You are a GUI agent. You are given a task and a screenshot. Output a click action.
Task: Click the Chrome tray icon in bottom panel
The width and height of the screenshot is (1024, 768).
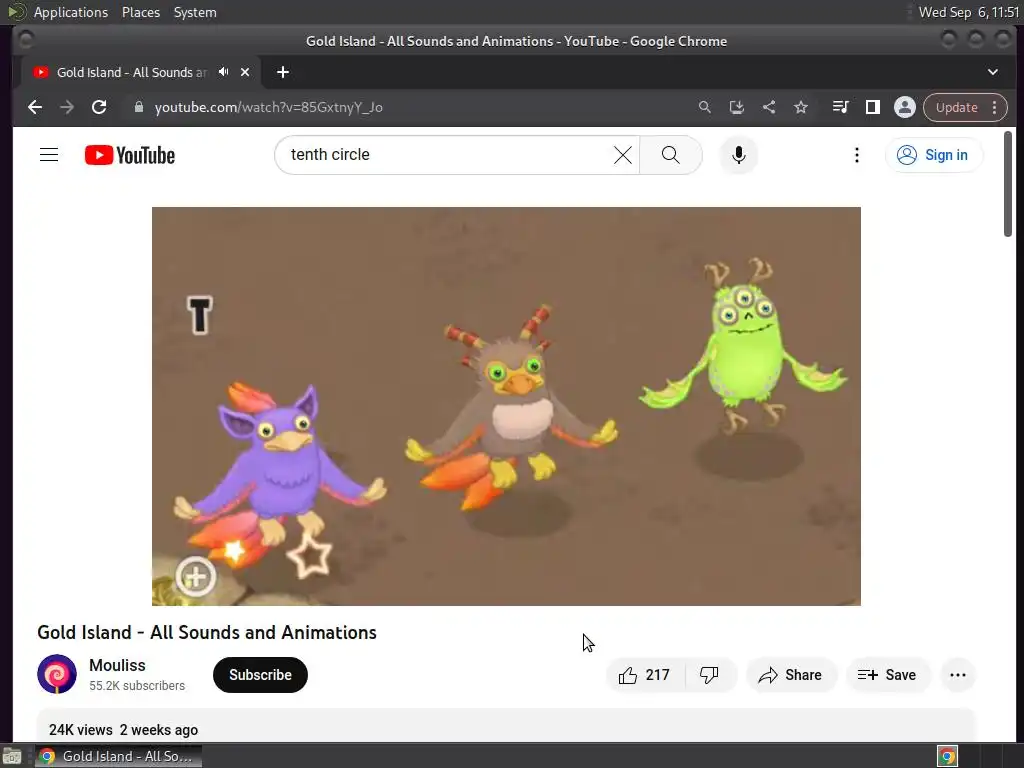pos(947,756)
